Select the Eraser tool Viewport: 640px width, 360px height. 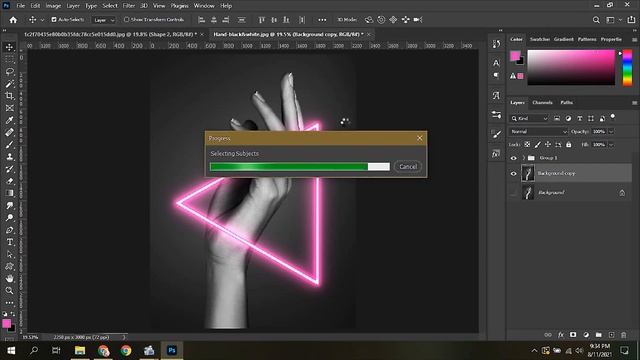(x=9, y=181)
